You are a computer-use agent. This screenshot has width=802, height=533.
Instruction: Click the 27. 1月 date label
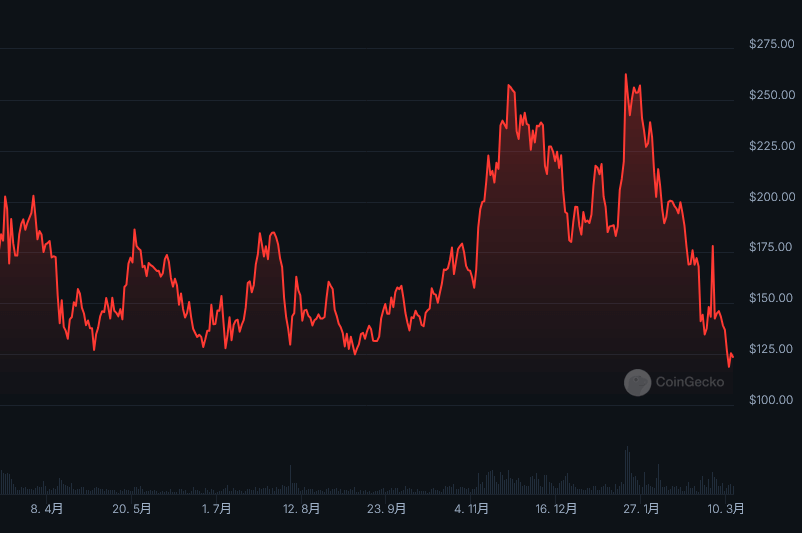pos(642,509)
